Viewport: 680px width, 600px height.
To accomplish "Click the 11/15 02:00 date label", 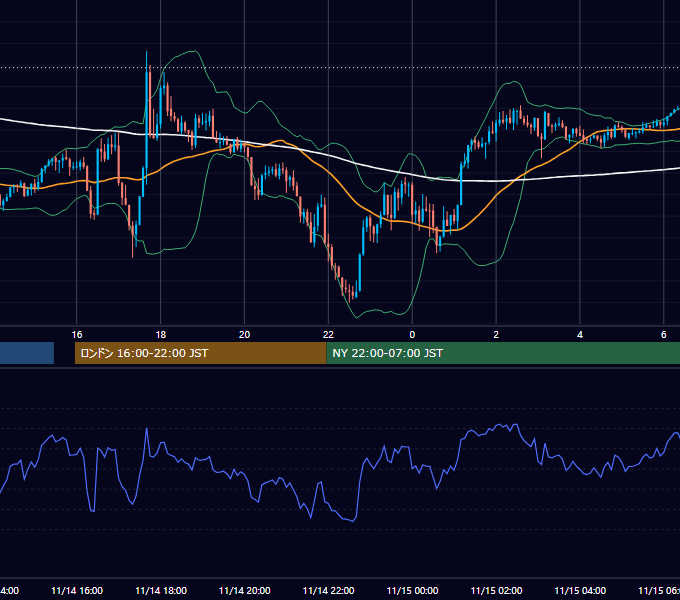I will tap(496, 590).
